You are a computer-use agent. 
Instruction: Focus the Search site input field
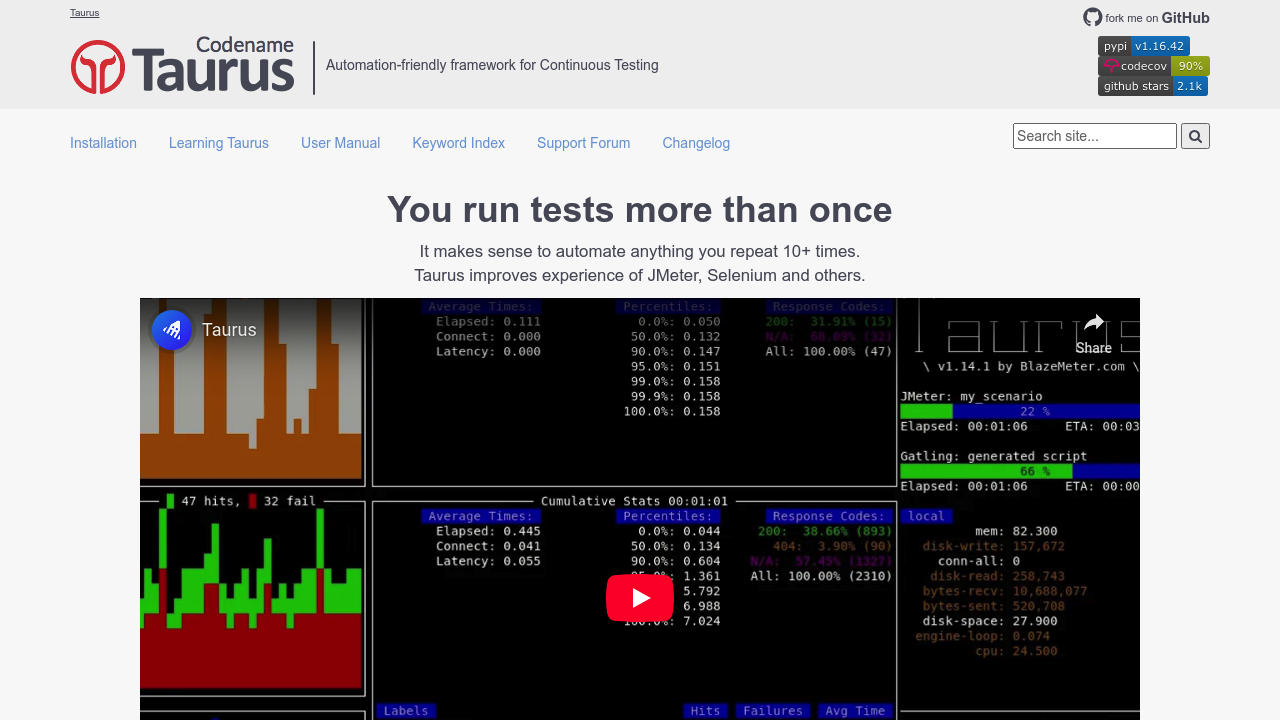tap(1094, 136)
